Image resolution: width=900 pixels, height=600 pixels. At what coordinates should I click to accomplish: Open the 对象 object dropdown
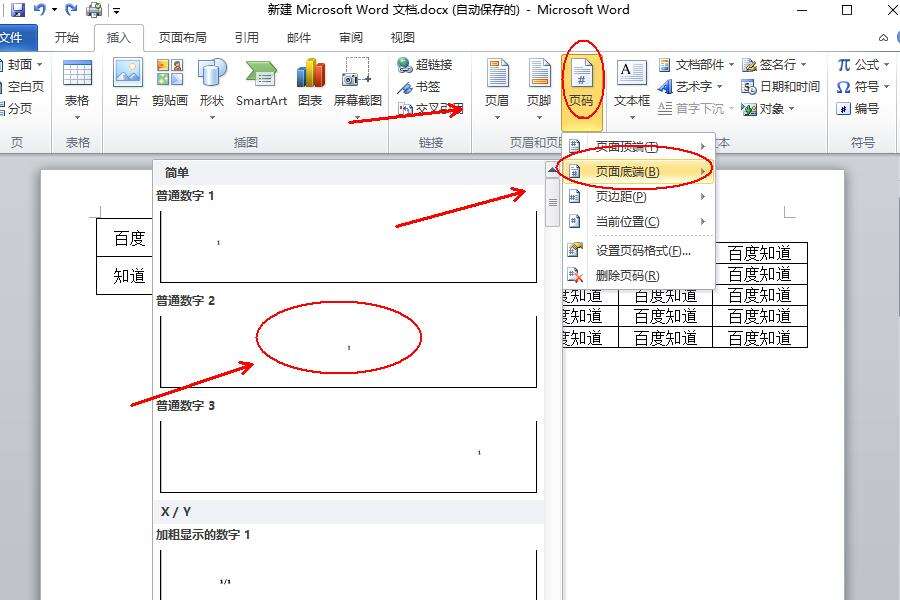tap(768, 109)
